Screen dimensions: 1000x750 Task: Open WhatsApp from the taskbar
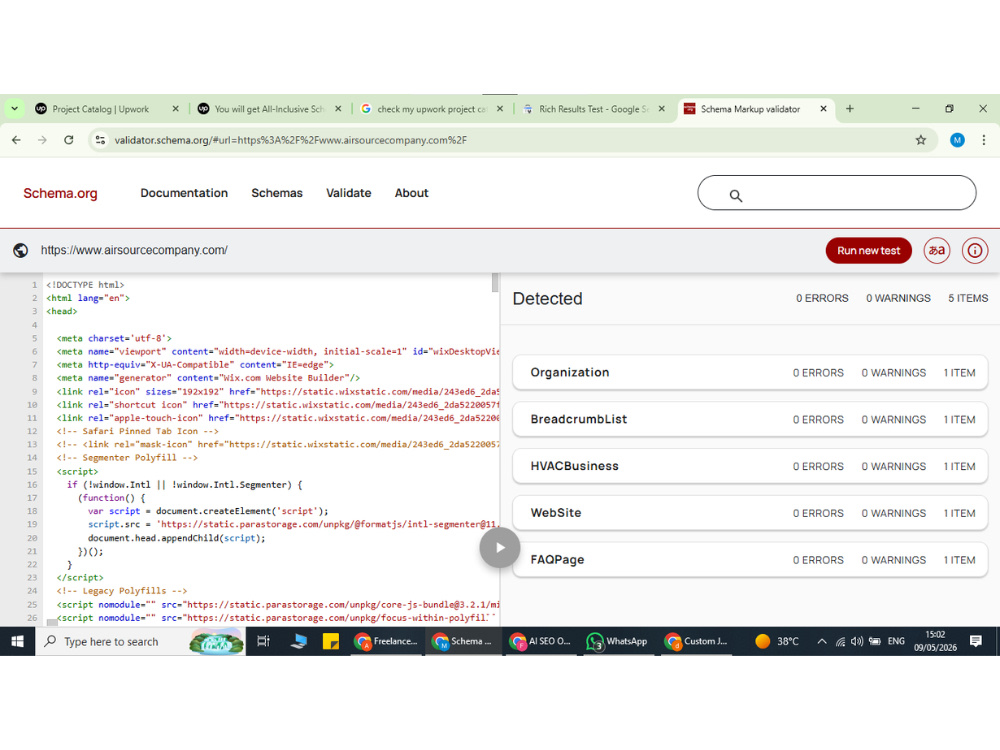point(618,642)
